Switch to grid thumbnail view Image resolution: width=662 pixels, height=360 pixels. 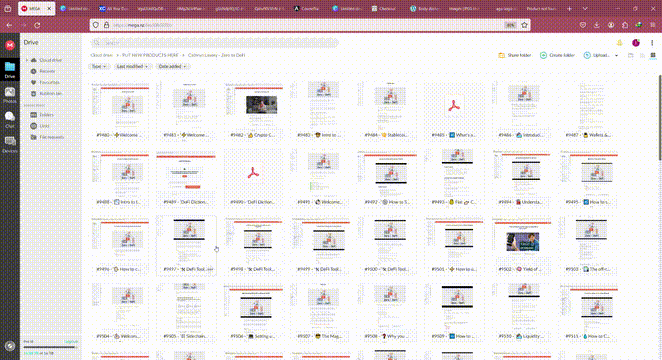pyautogui.click(x=653, y=55)
